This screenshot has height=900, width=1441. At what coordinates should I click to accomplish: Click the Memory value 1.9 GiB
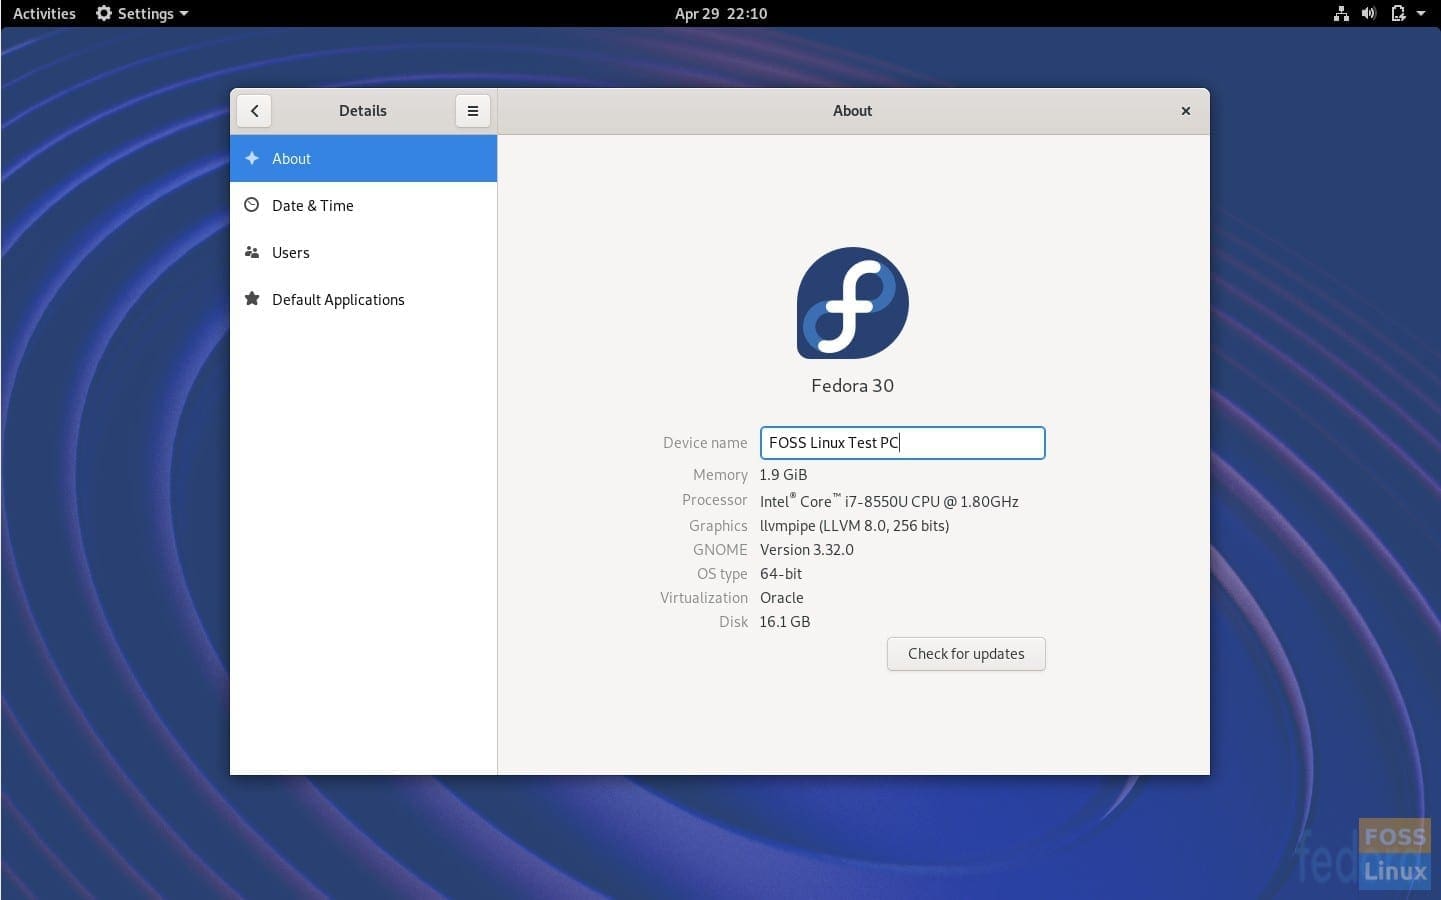[x=783, y=475]
